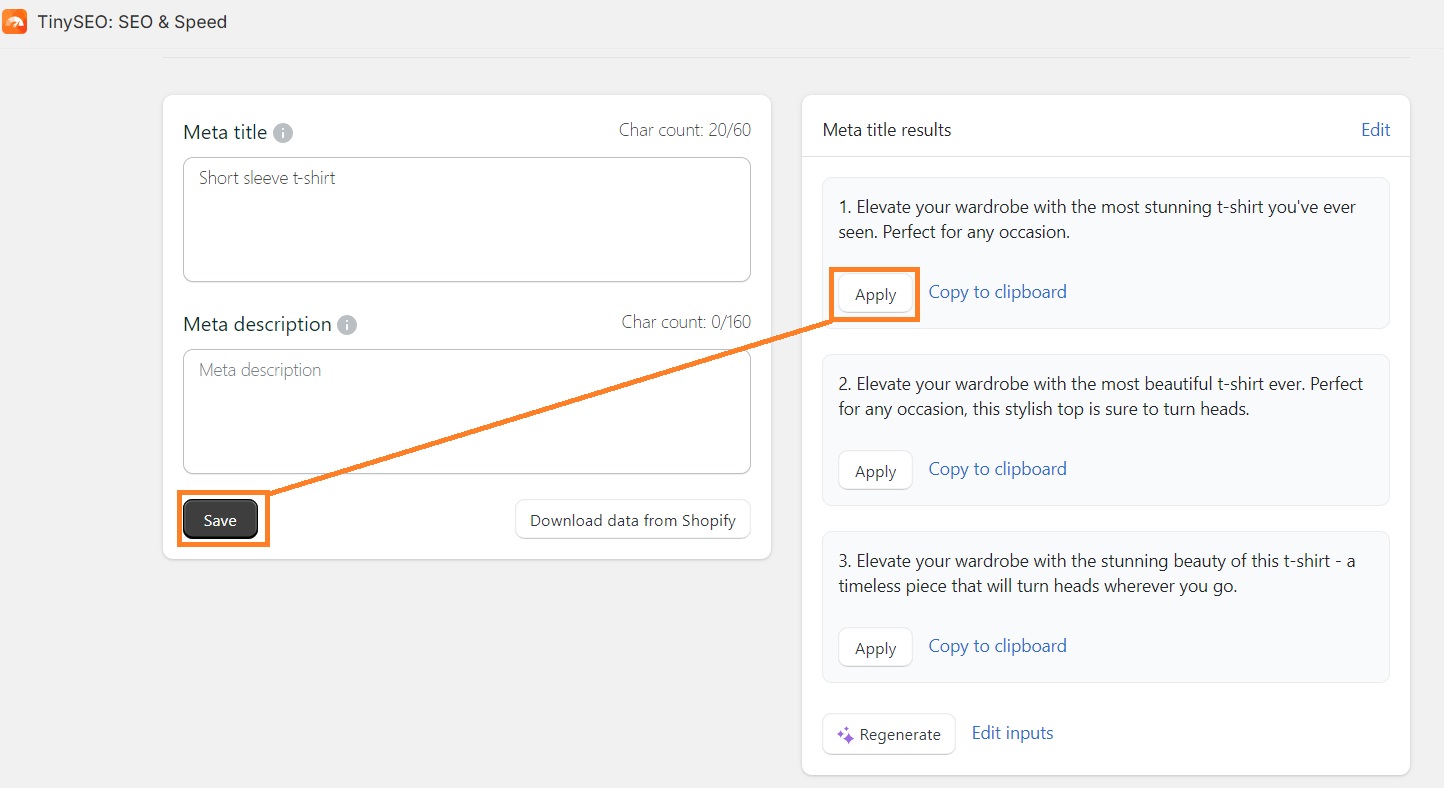Click the sparkle icon on Regenerate button
The image size is (1444, 788).
[845, 734]
